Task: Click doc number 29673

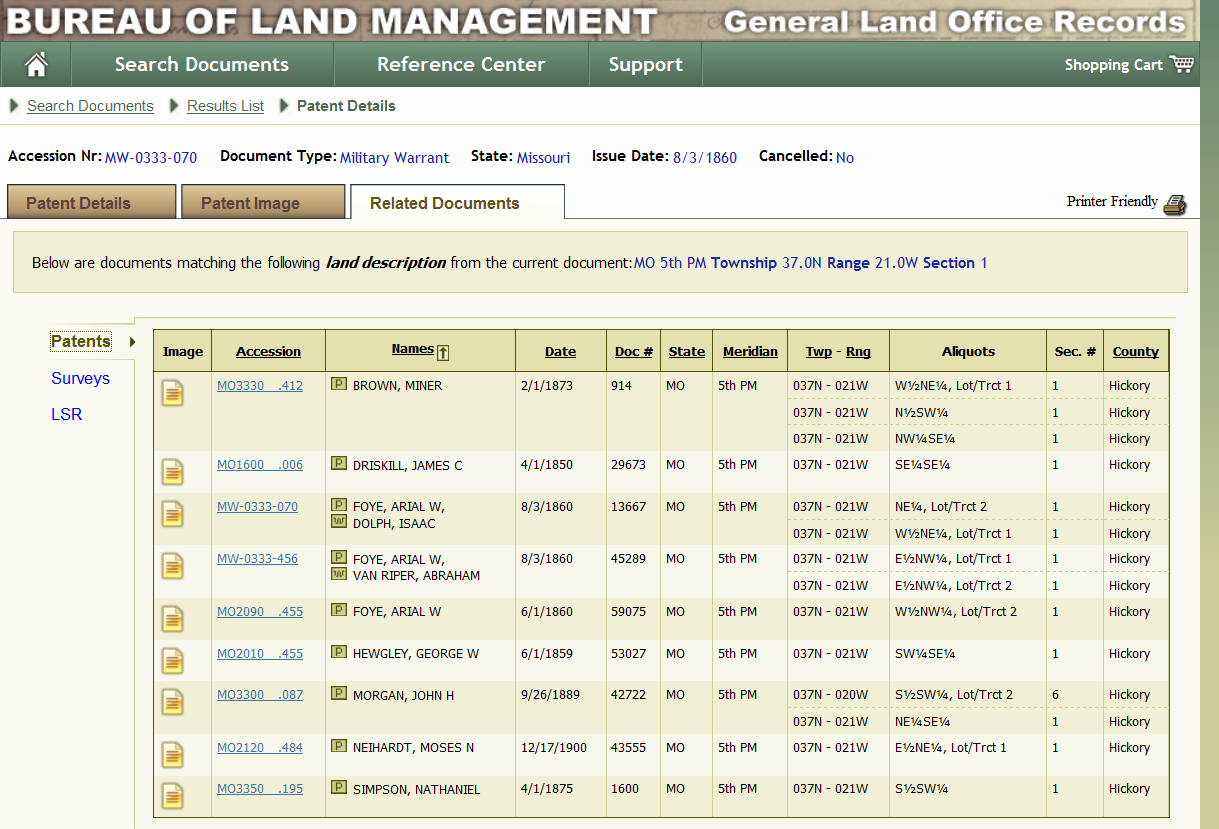Action: [x=629, y=465]
